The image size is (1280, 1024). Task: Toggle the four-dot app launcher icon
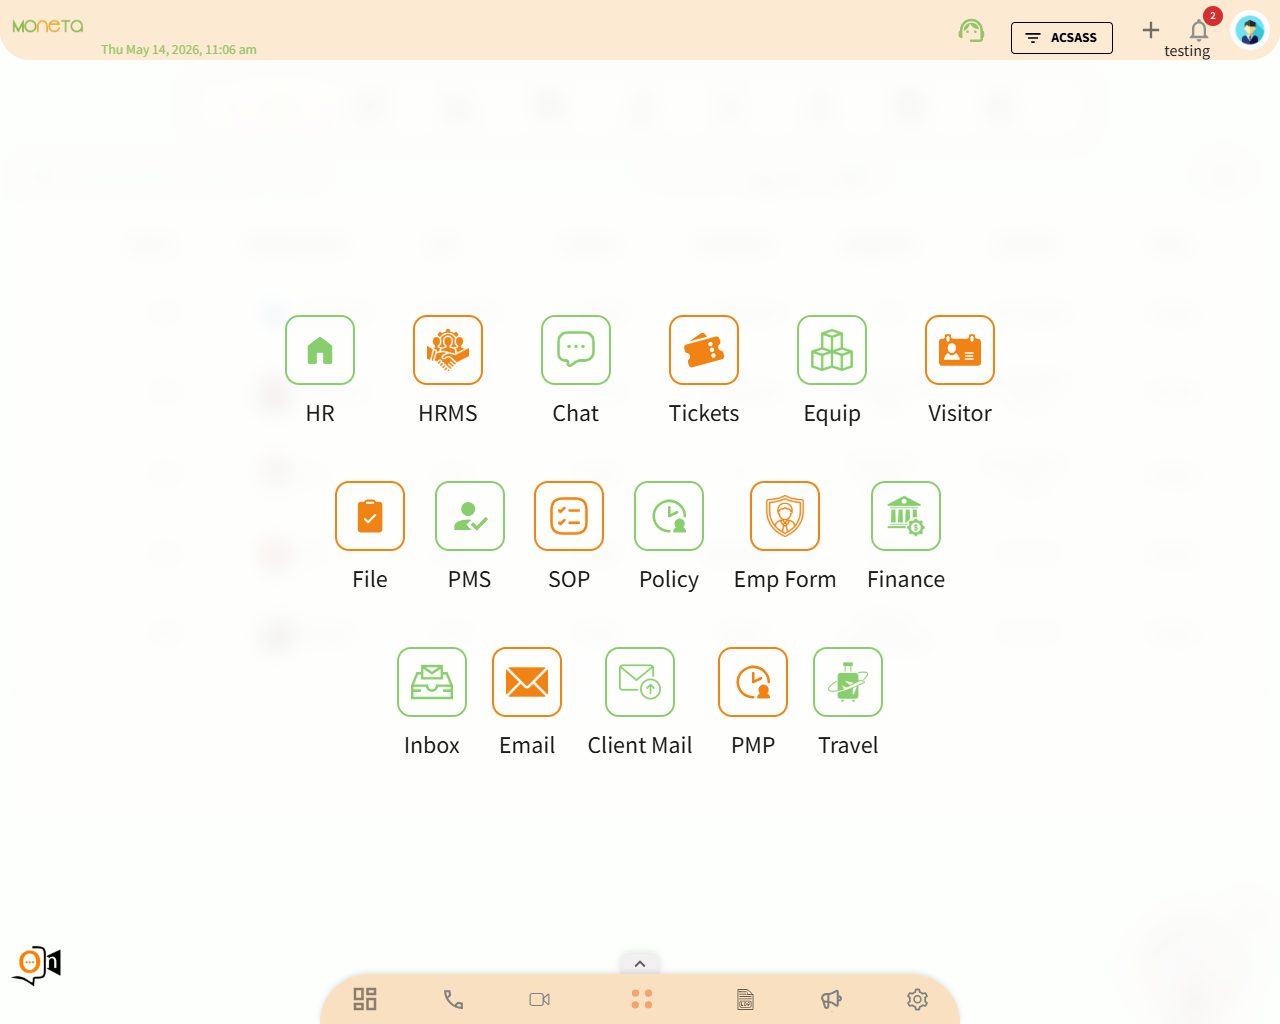click(x=642, y=999)
